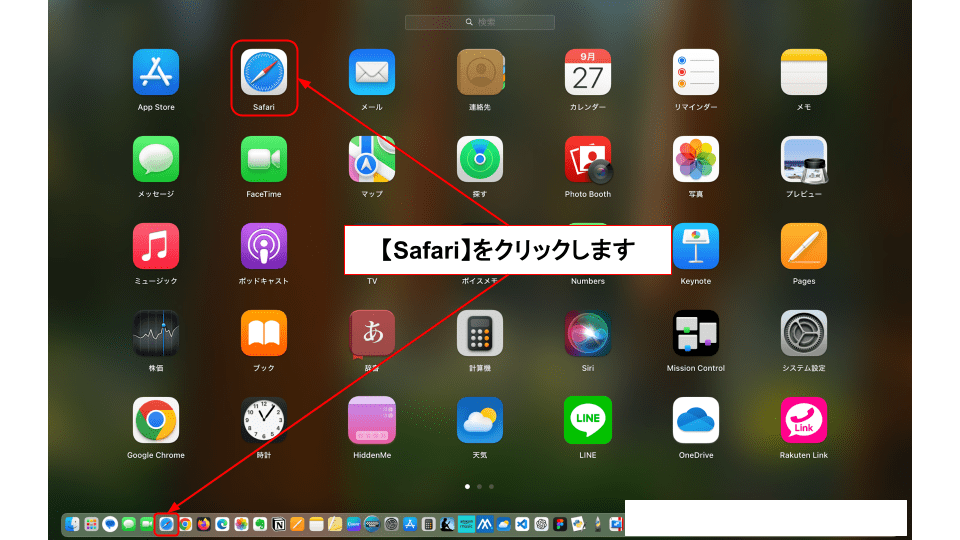
Task: Open the FaceTime app
Action: tap(264, 160)
